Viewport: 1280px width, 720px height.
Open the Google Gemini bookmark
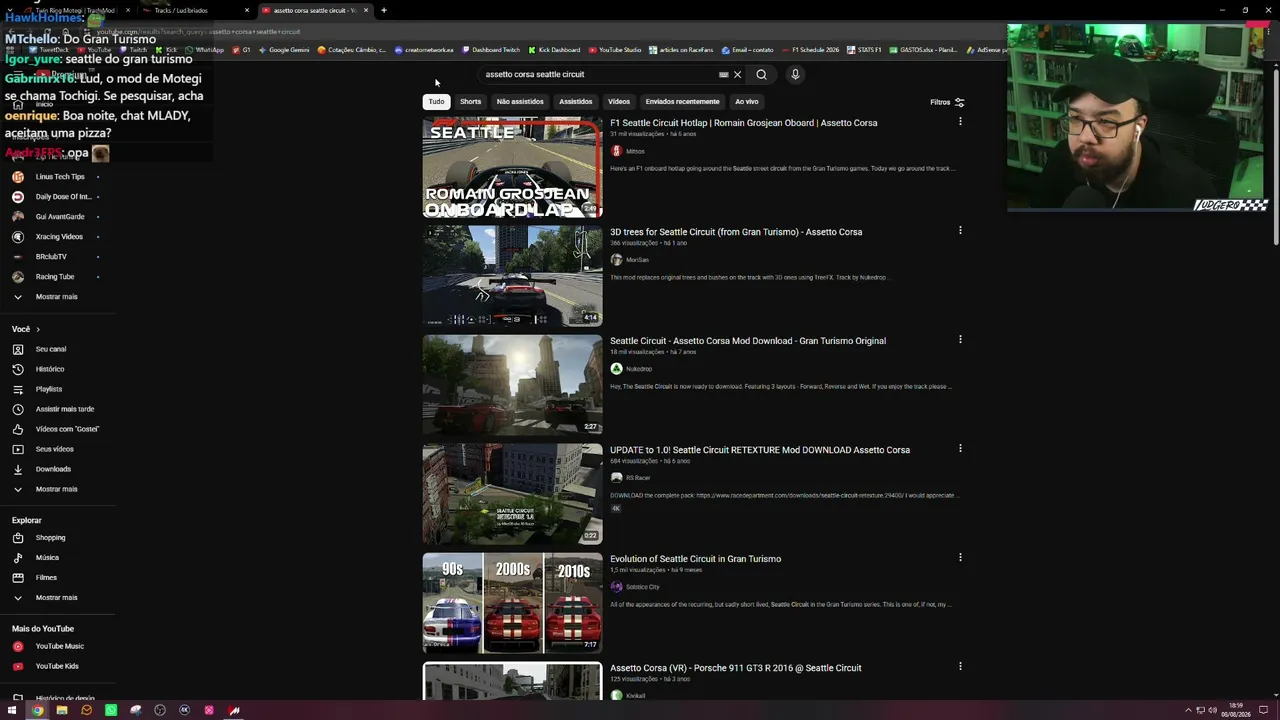(x=284, y=50)
